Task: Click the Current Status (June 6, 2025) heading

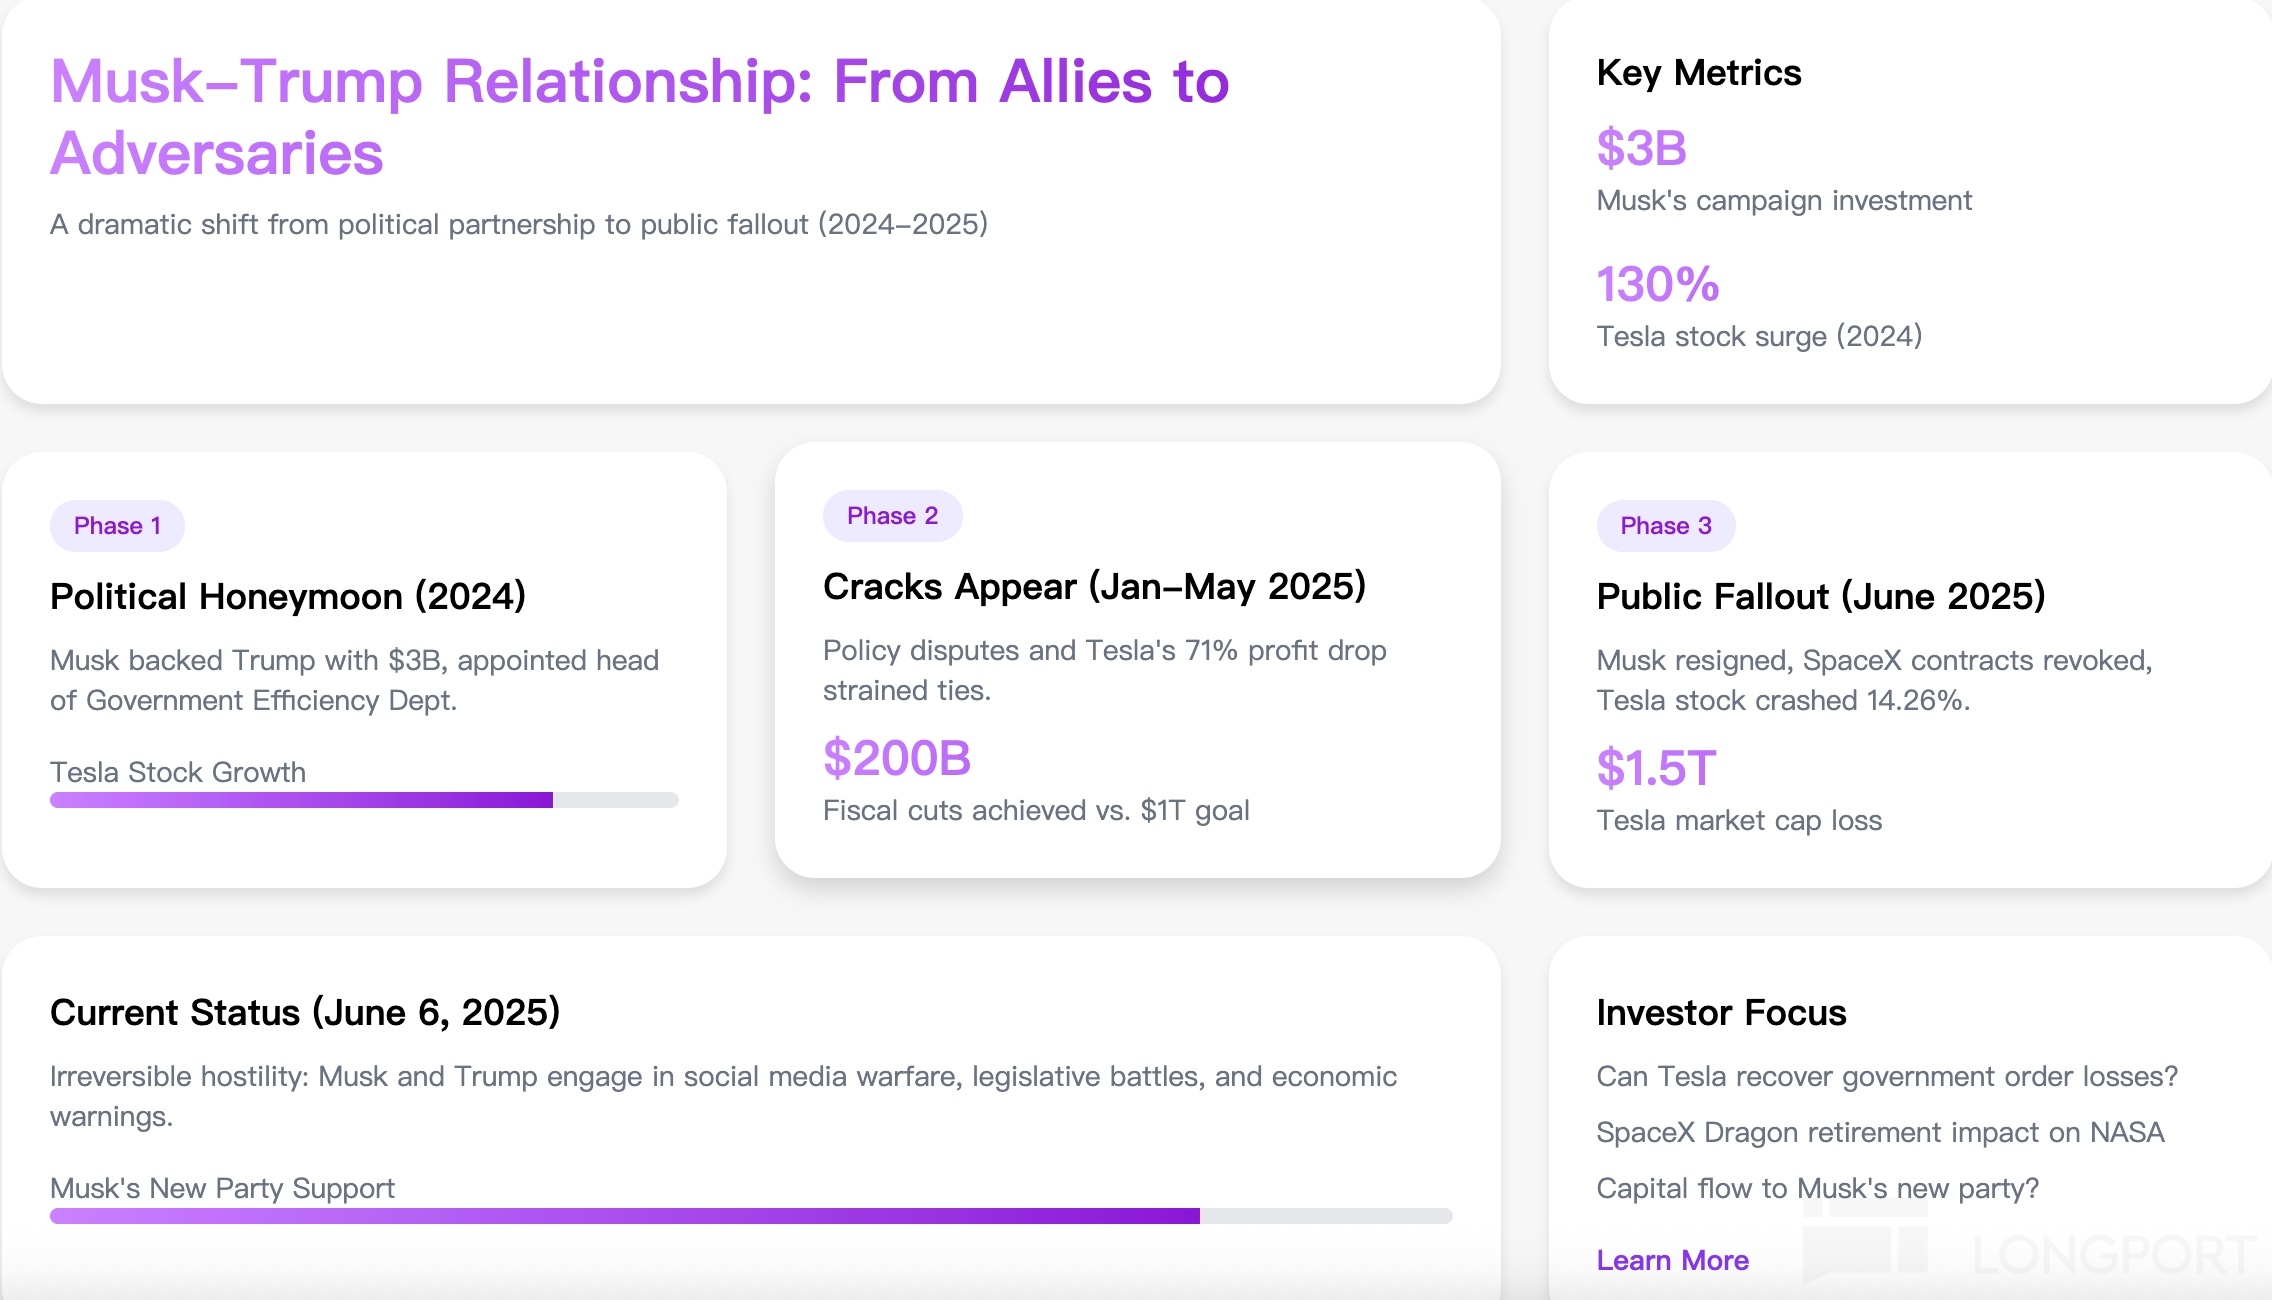Action: click(305, 1013)
